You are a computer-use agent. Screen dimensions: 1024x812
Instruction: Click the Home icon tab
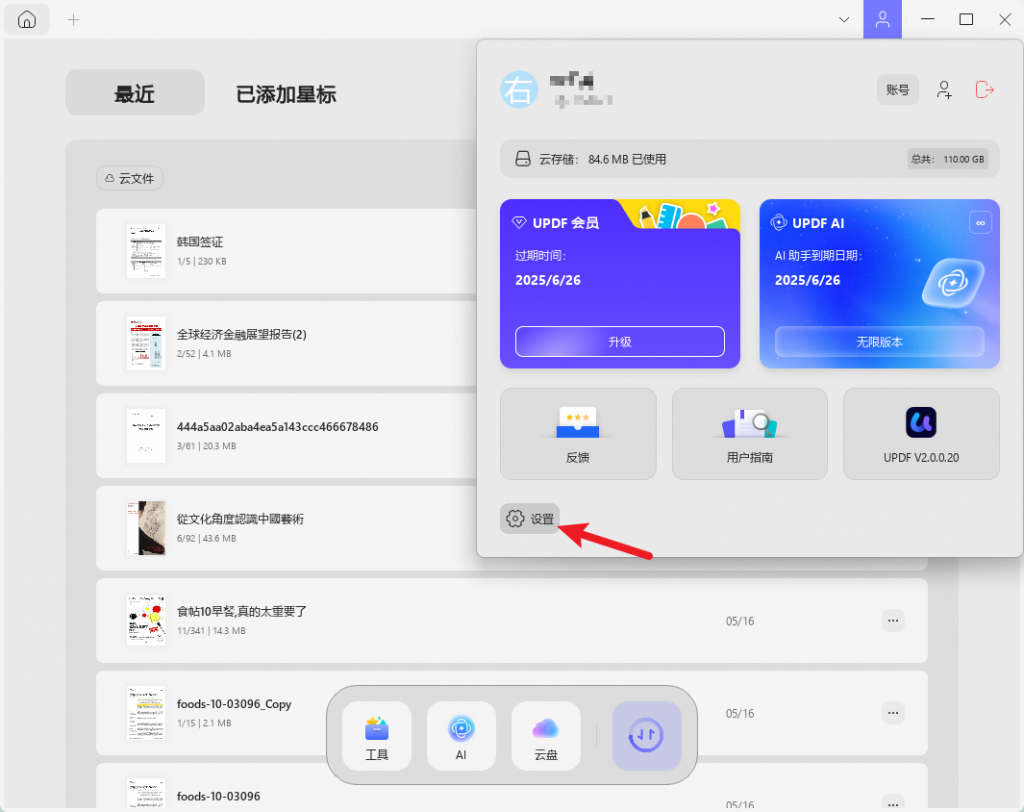coord(27,20)
